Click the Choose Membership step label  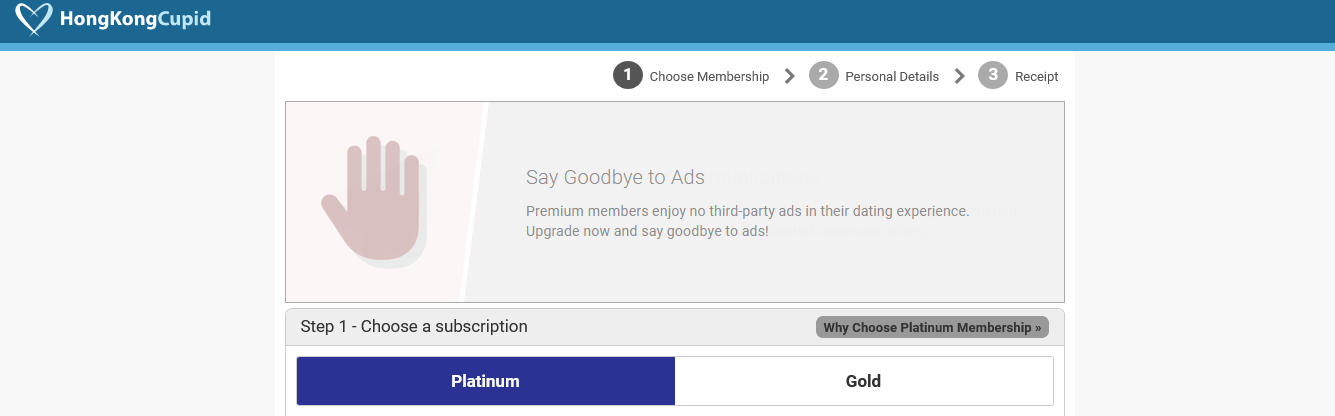[709, 76]
